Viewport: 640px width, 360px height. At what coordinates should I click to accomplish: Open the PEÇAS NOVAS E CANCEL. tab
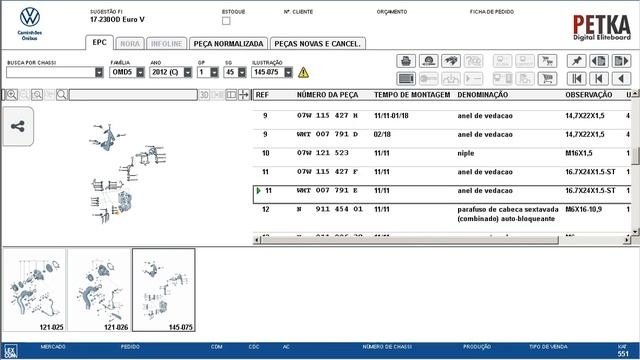pyautogui.click(x=318, y=44)
